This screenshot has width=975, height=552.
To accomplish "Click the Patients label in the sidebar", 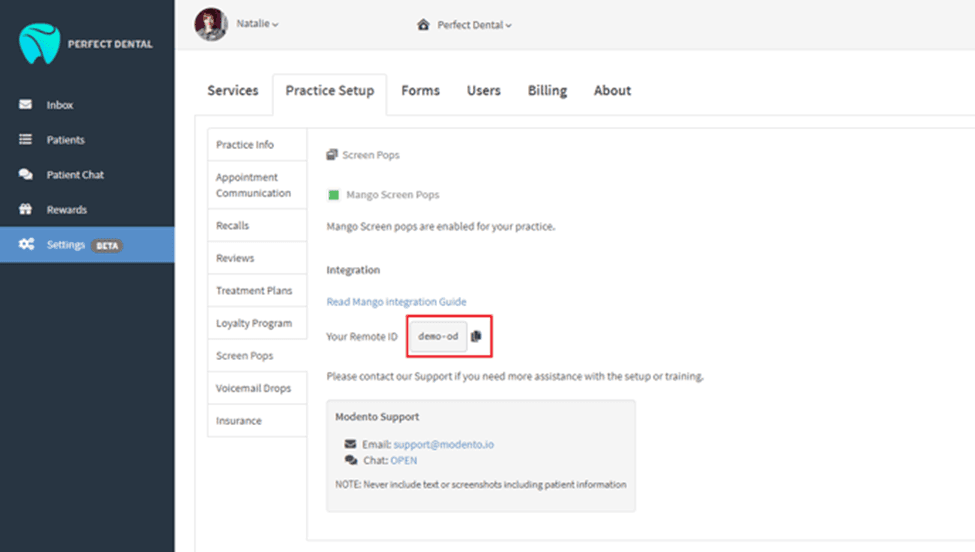I will [65, 140].
